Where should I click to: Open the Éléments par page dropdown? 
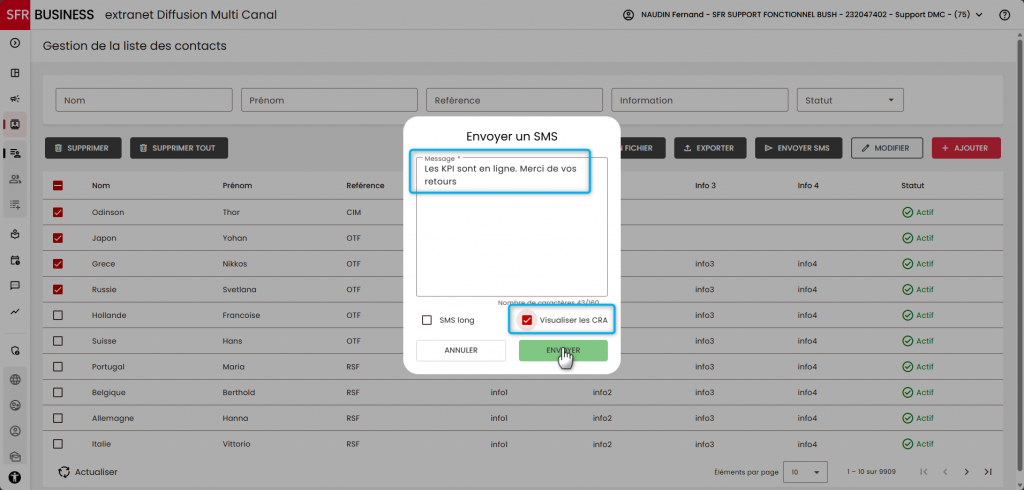pos(807,472)
